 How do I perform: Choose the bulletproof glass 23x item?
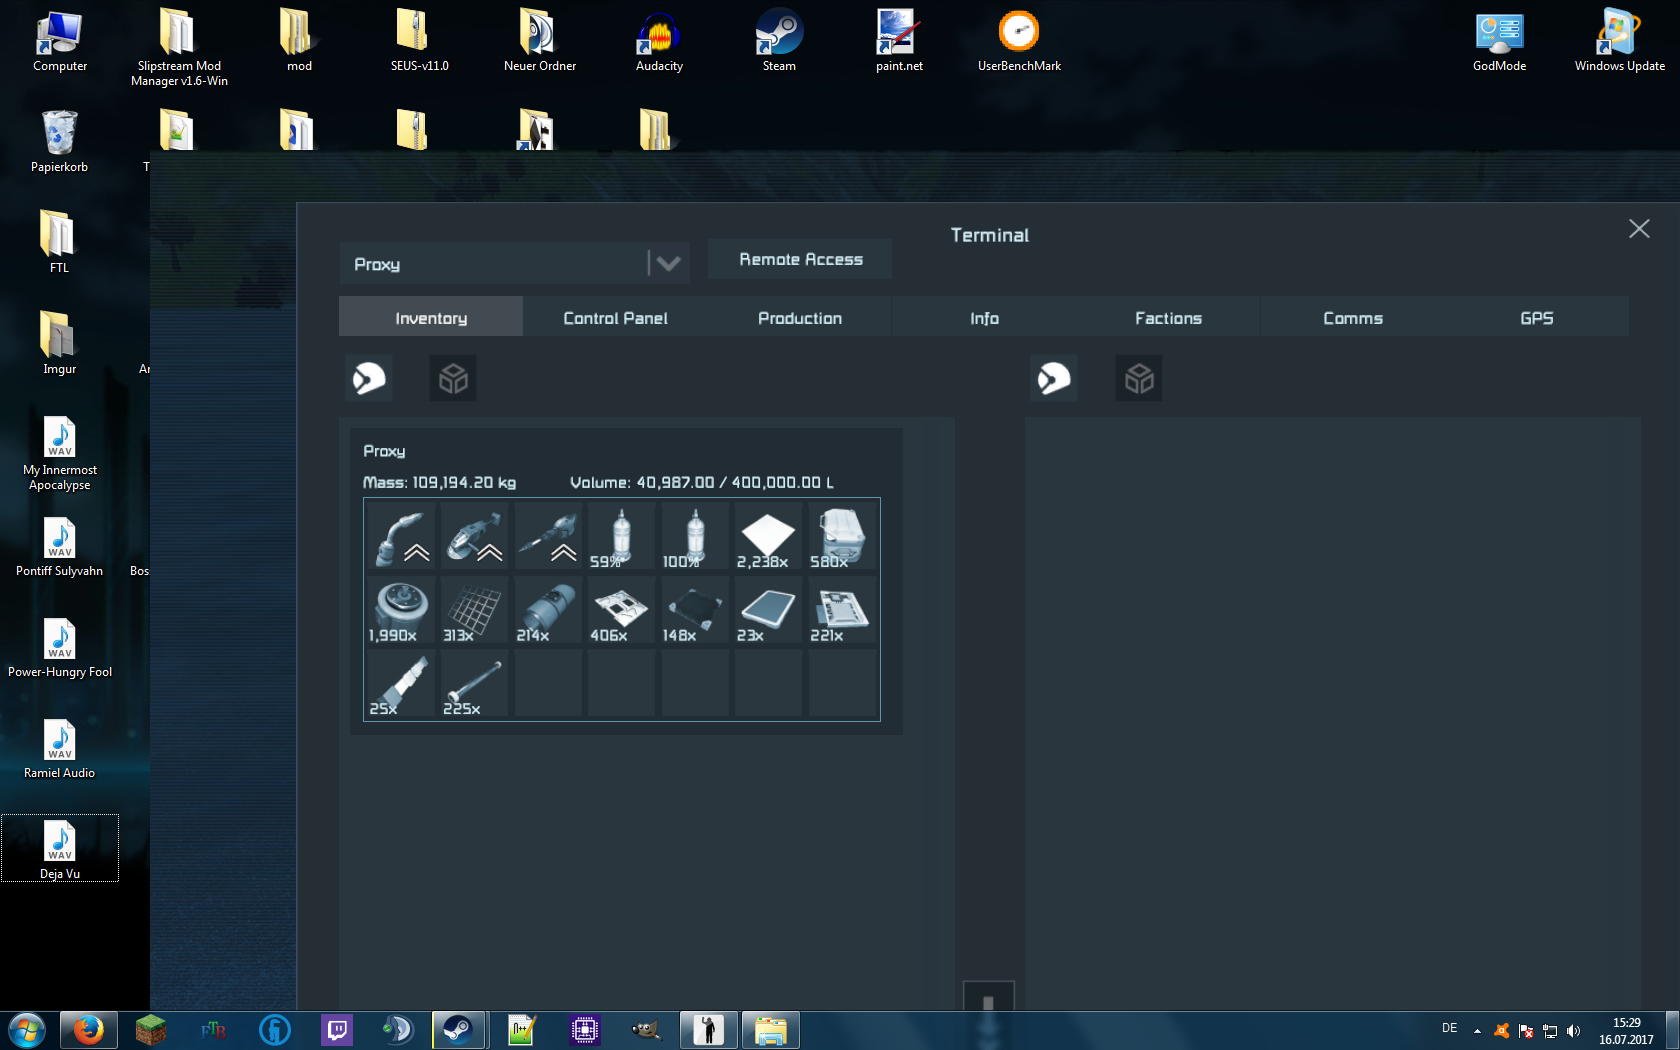tap(768, 609)
